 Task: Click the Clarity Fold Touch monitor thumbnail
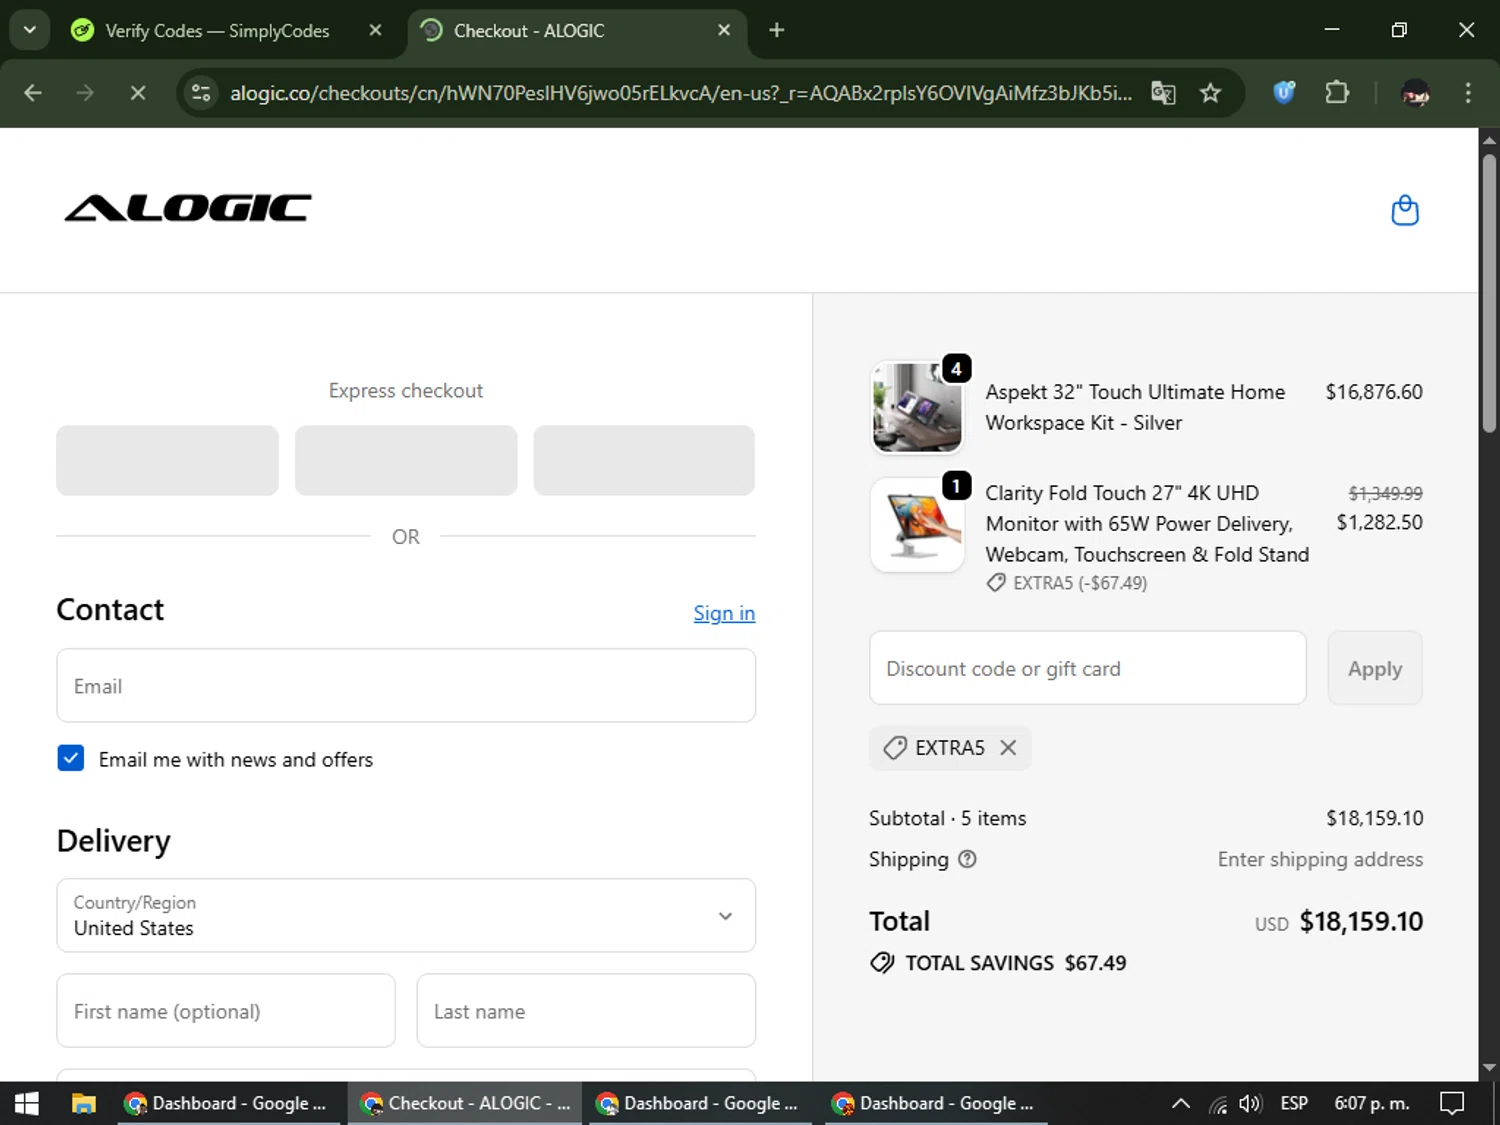point(917,525)
